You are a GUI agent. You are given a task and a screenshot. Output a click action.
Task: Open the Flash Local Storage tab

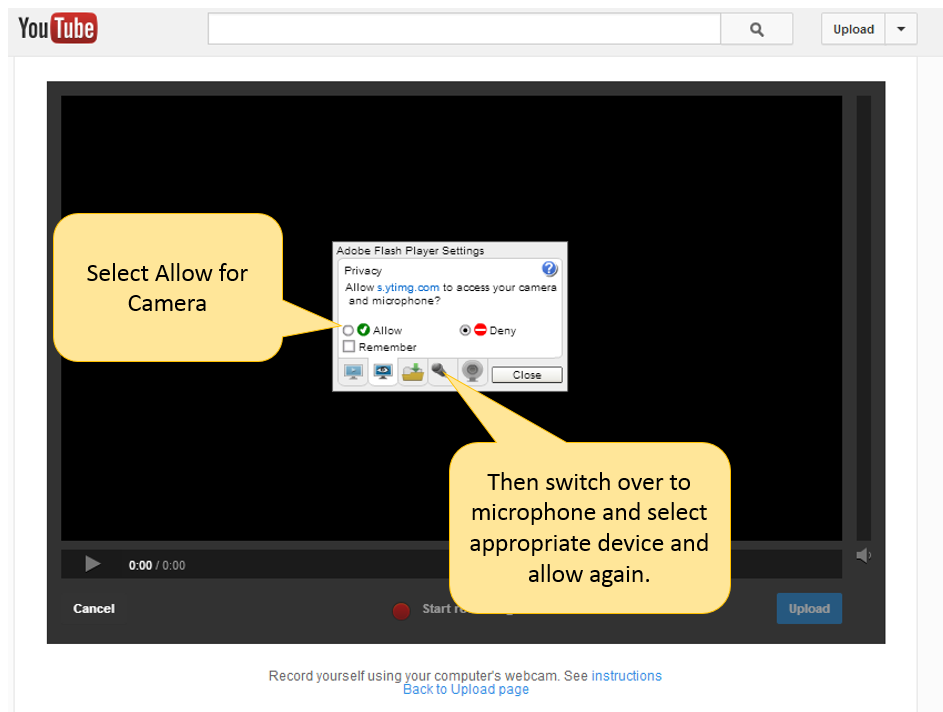coord(412,372)
